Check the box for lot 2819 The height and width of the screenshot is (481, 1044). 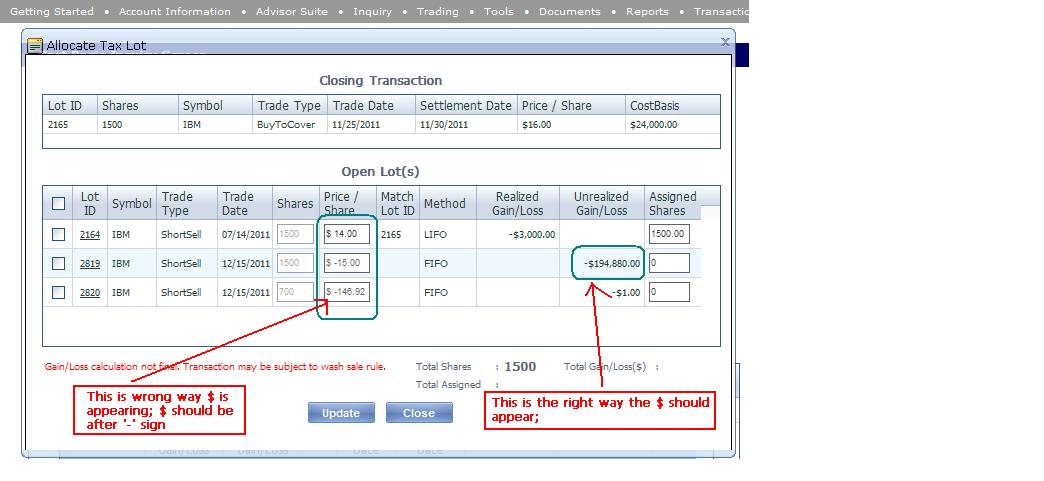[x=59, y=263]
